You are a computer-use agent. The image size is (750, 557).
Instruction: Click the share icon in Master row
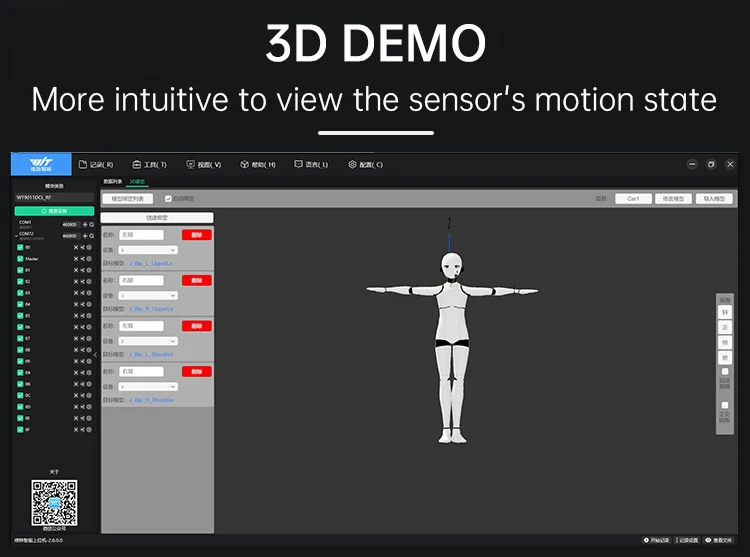pyautogui.click(x=82, y=259)
